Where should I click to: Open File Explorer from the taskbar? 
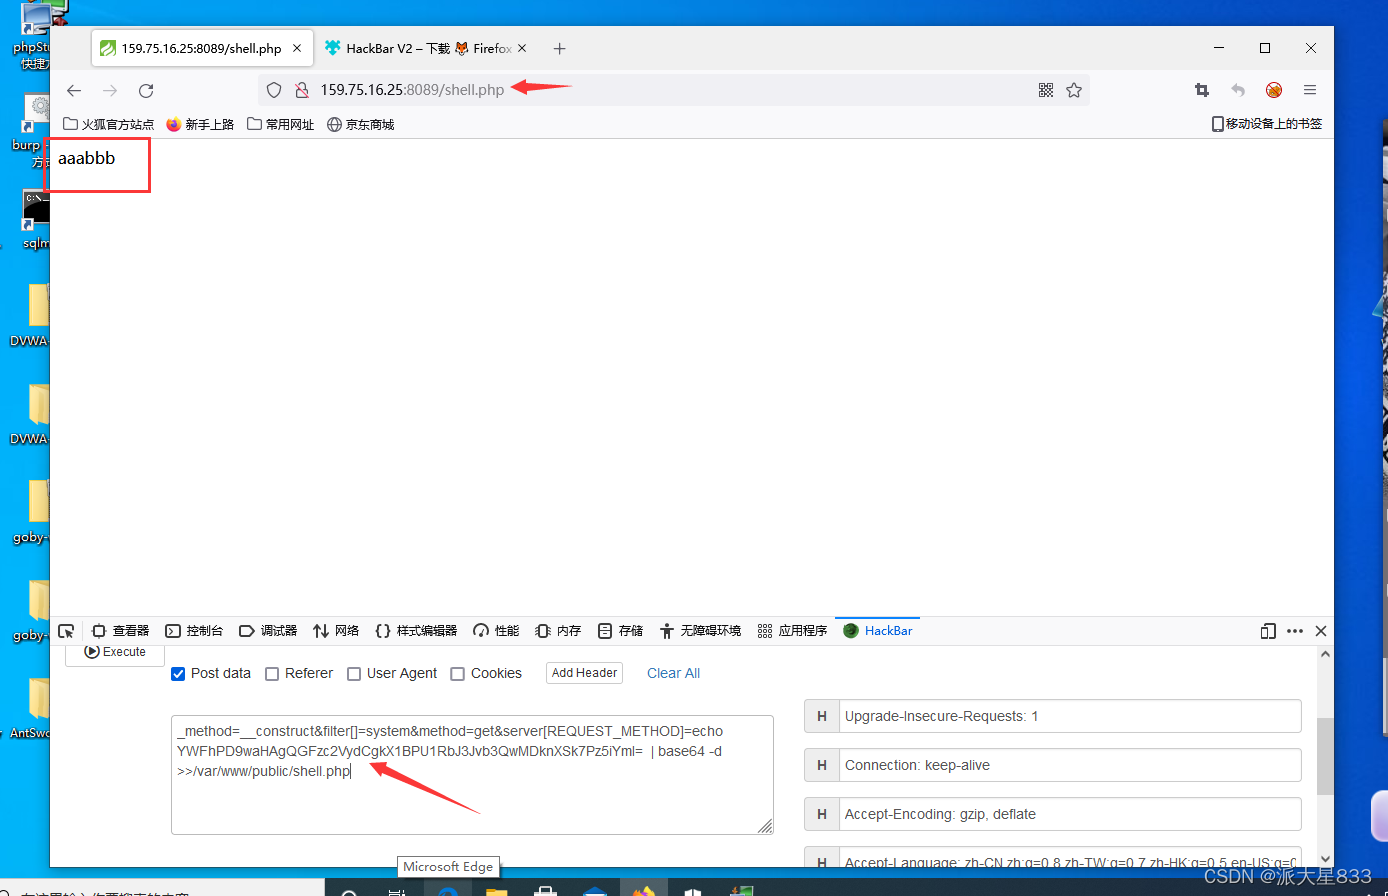pos(497,889)
